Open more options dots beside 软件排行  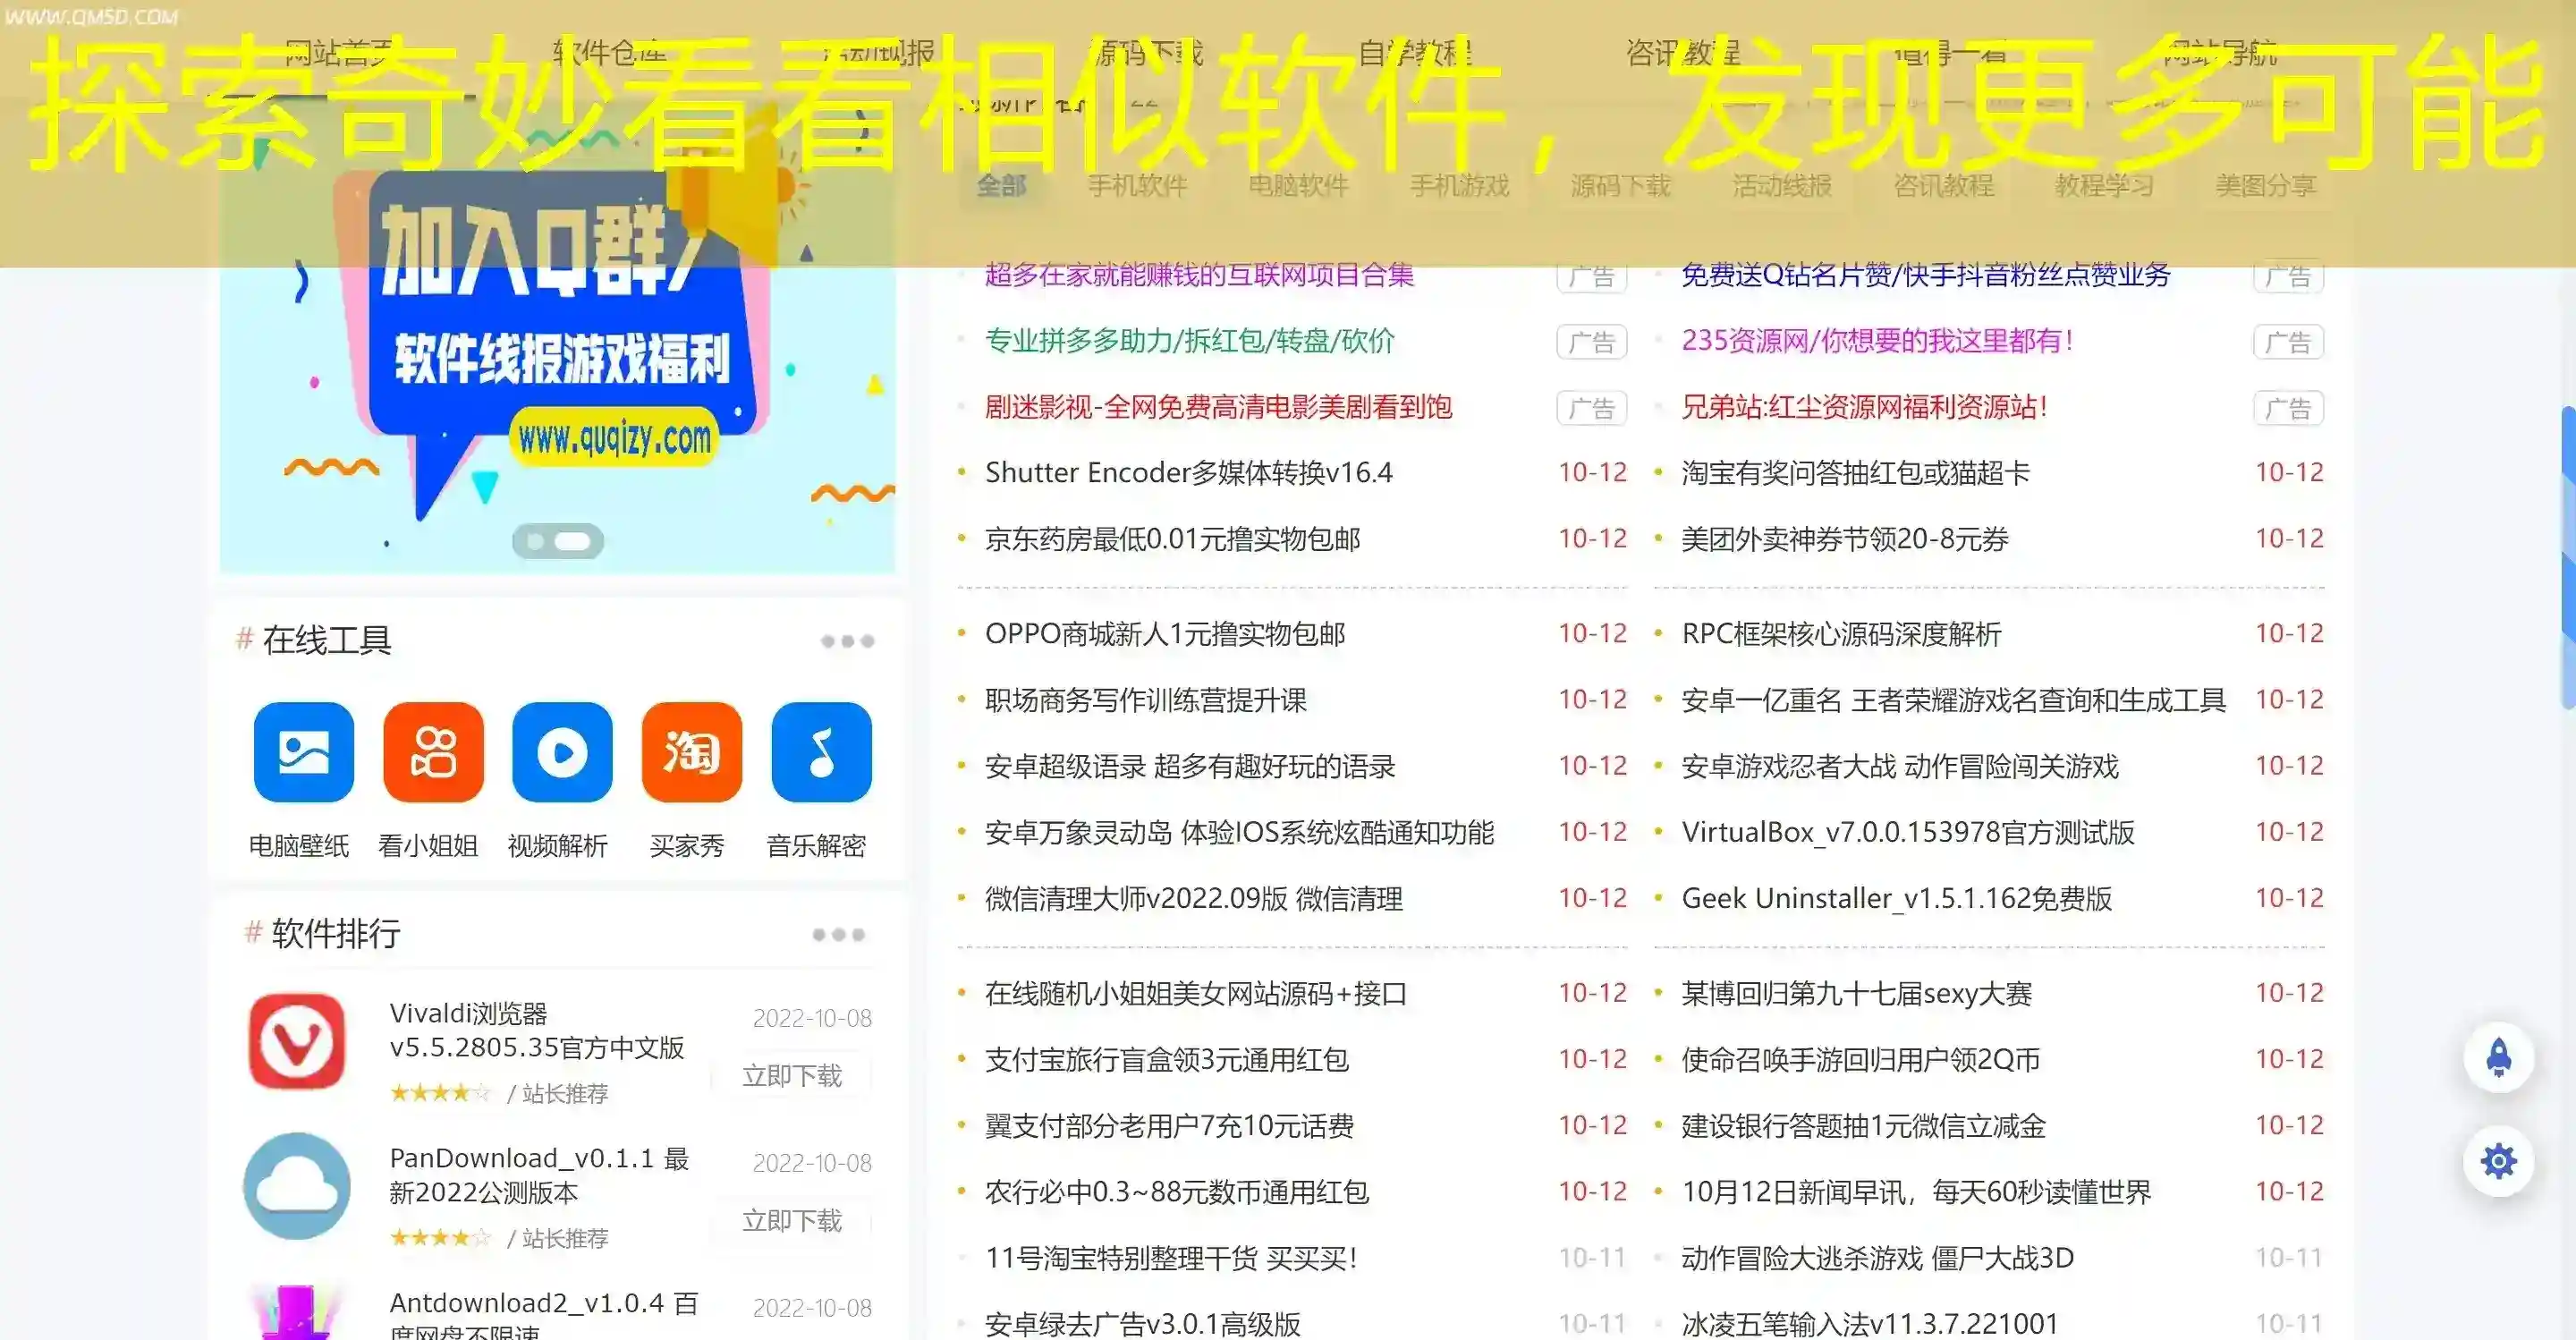(x=838, y=935)
